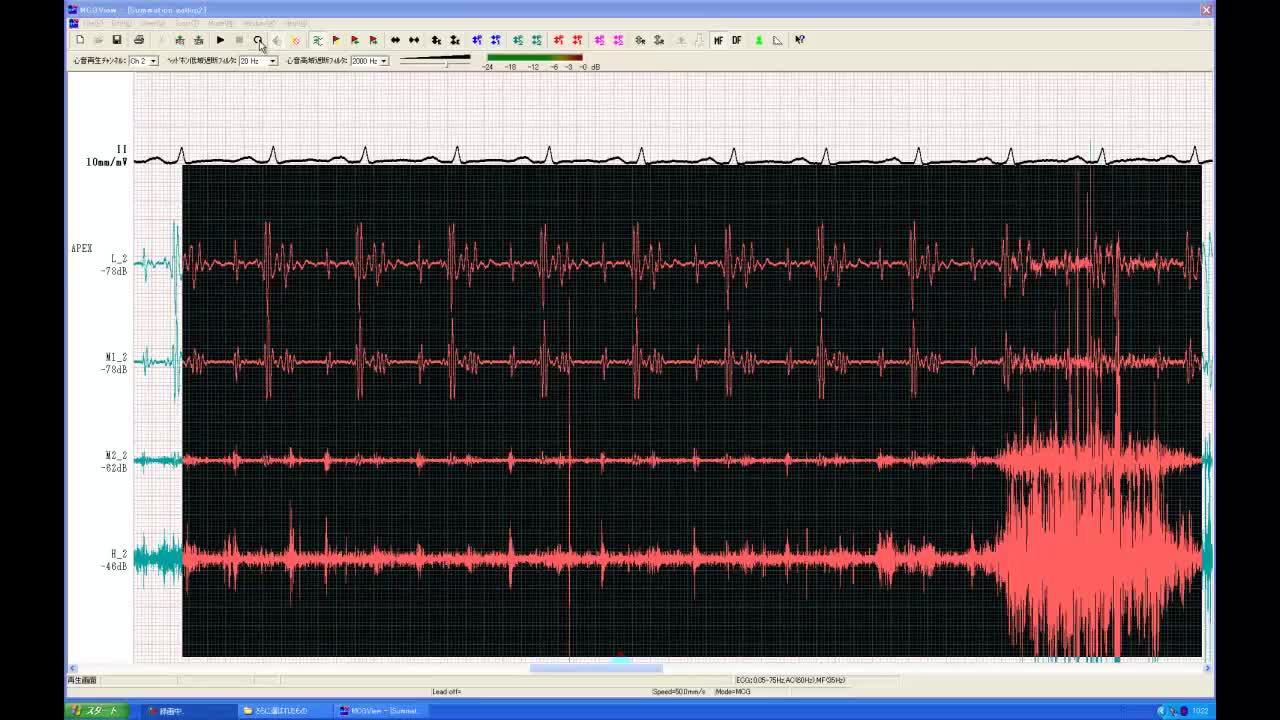
Task: Open the 2000 Hz high-cut filter dropdown
Action: tap(383, 61)
